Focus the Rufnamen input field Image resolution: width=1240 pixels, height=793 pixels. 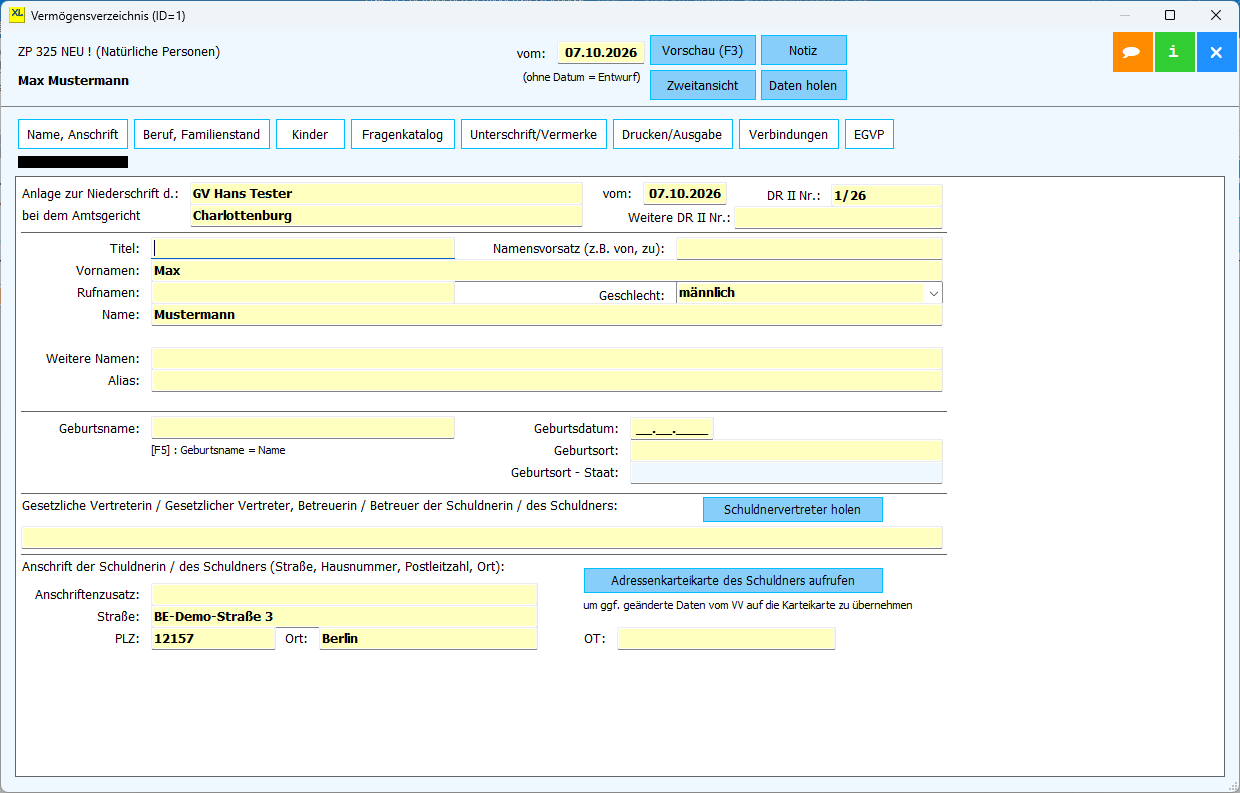(303, 293)
